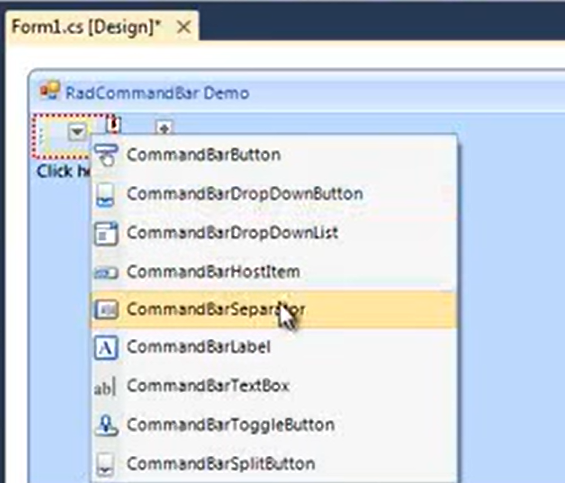Click the CommandBarButton icon
The height and width of the screenshot is (483, 565).
106,155
